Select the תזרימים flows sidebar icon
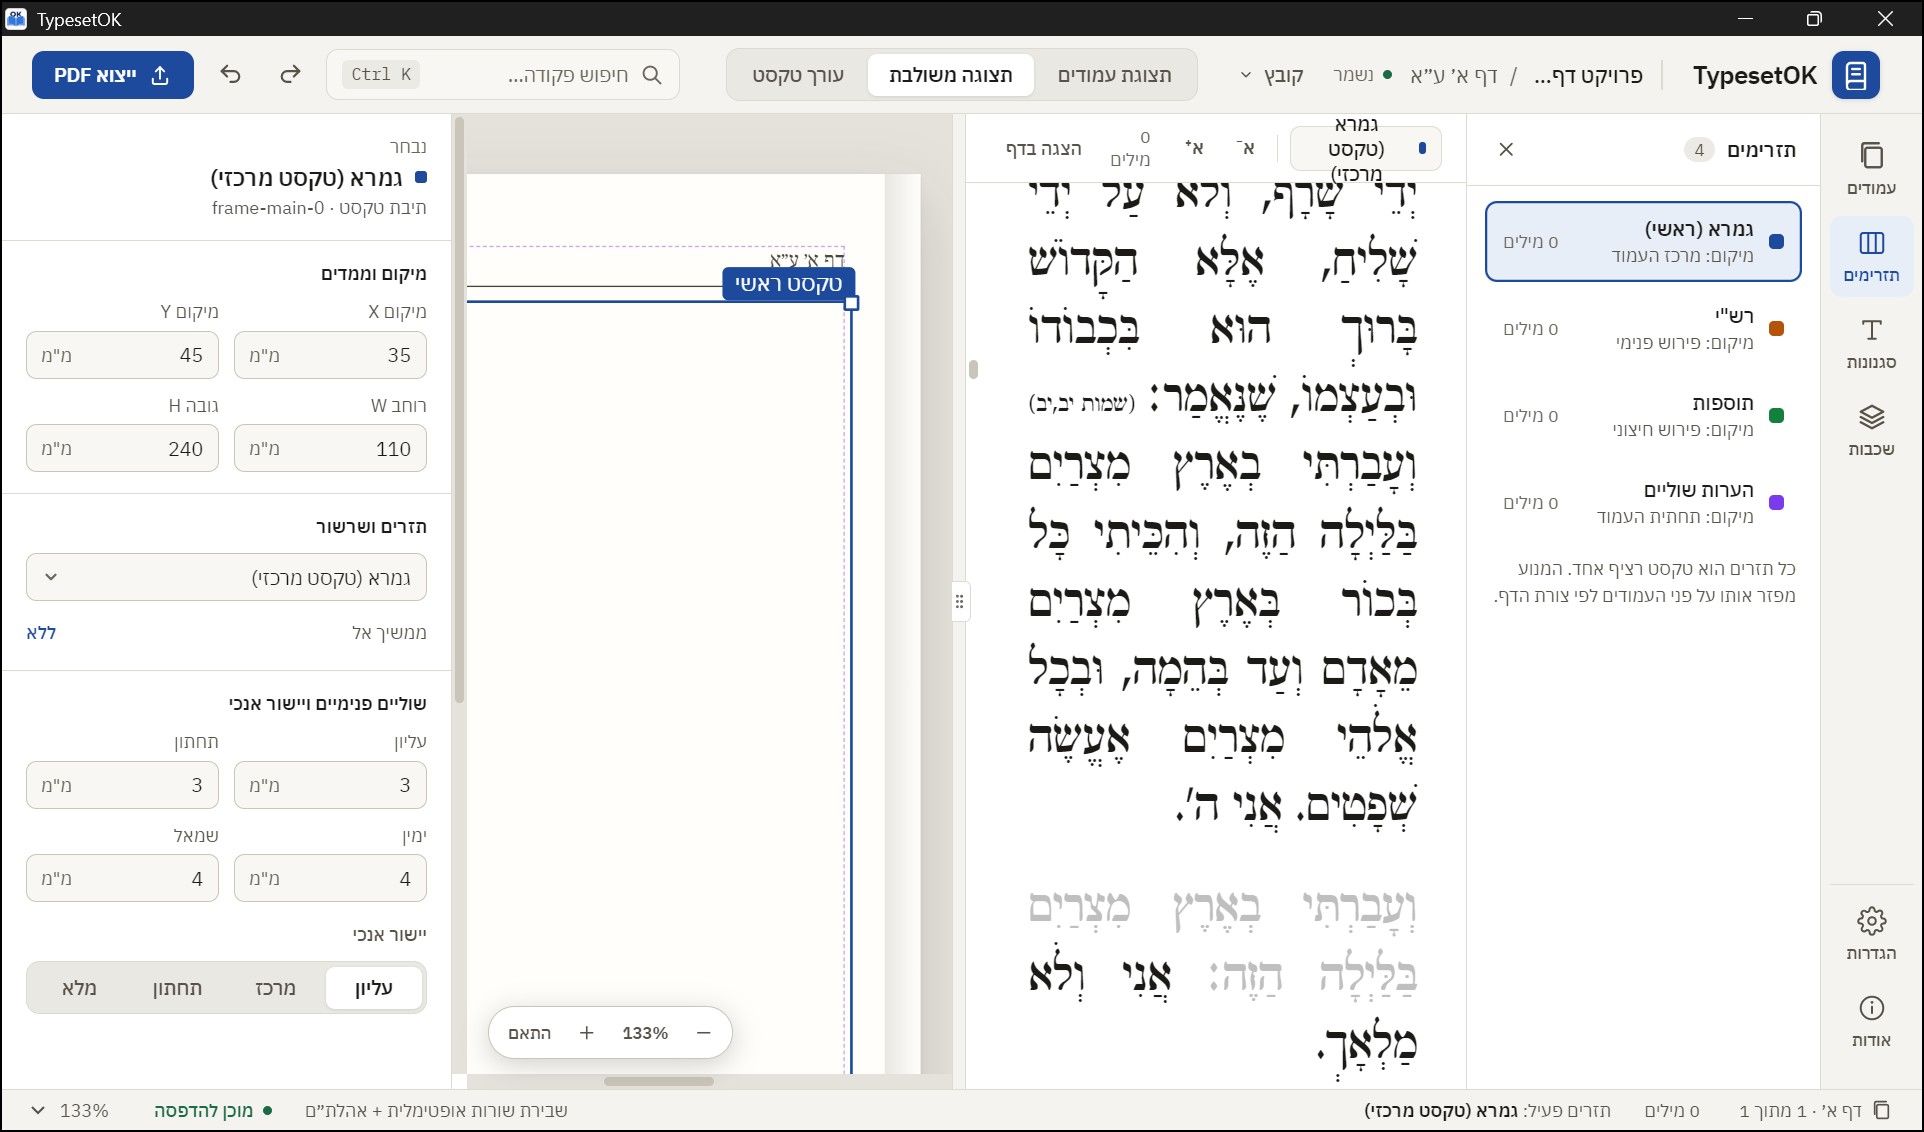Screen dimensions: 1924x1132 click(x=1871, y=256)
